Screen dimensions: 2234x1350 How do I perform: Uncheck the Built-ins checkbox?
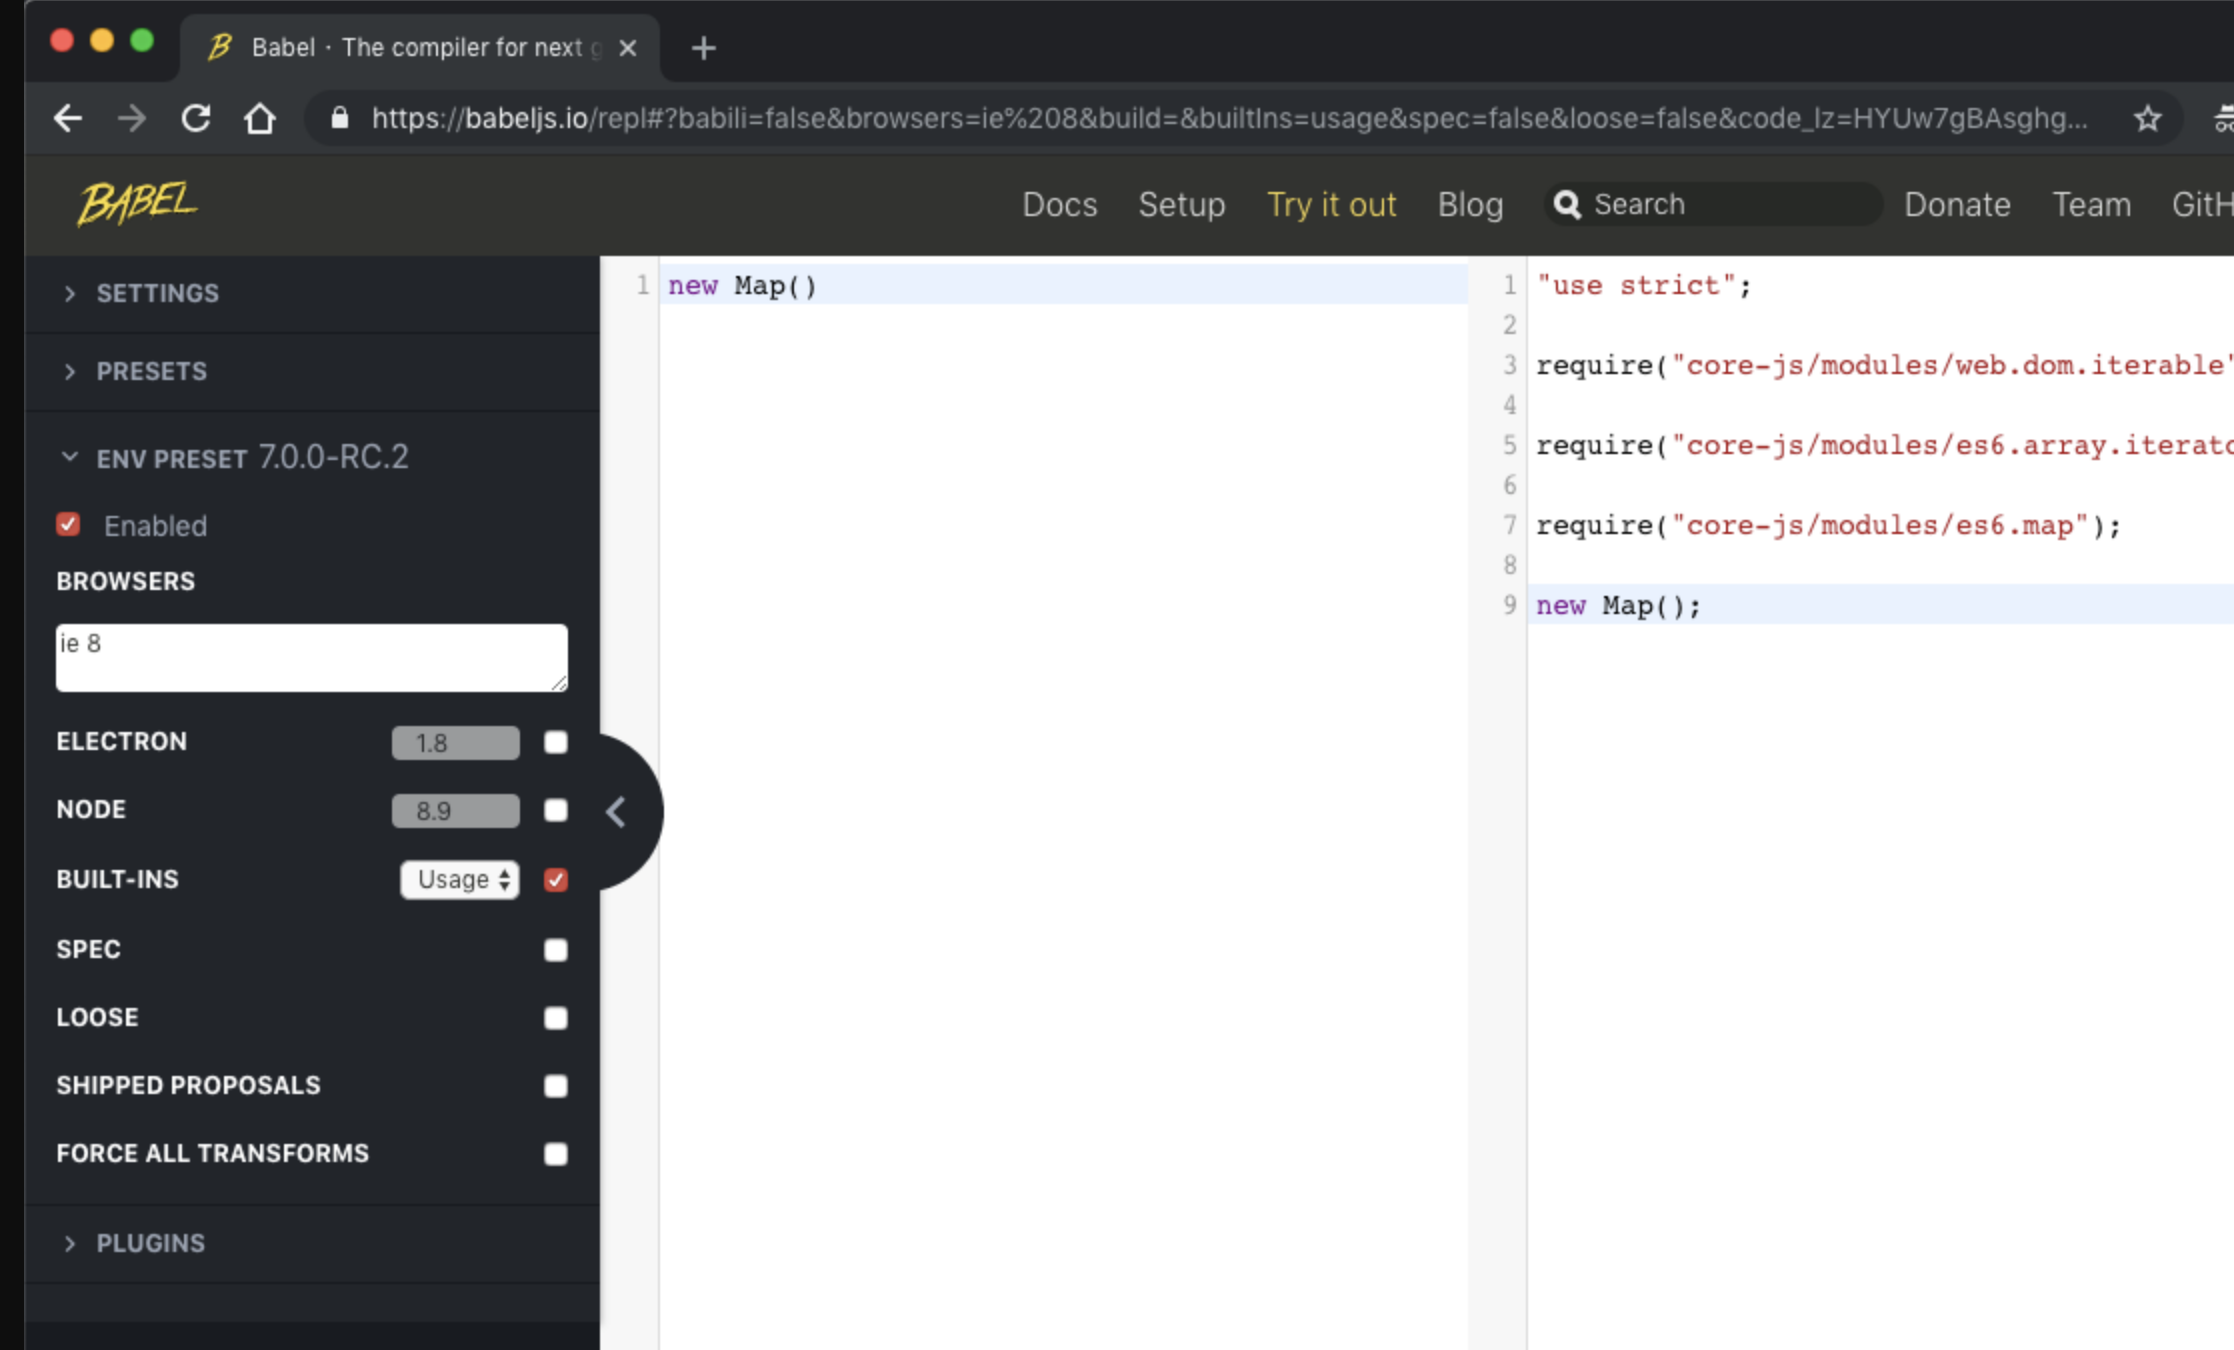[555, 880]
